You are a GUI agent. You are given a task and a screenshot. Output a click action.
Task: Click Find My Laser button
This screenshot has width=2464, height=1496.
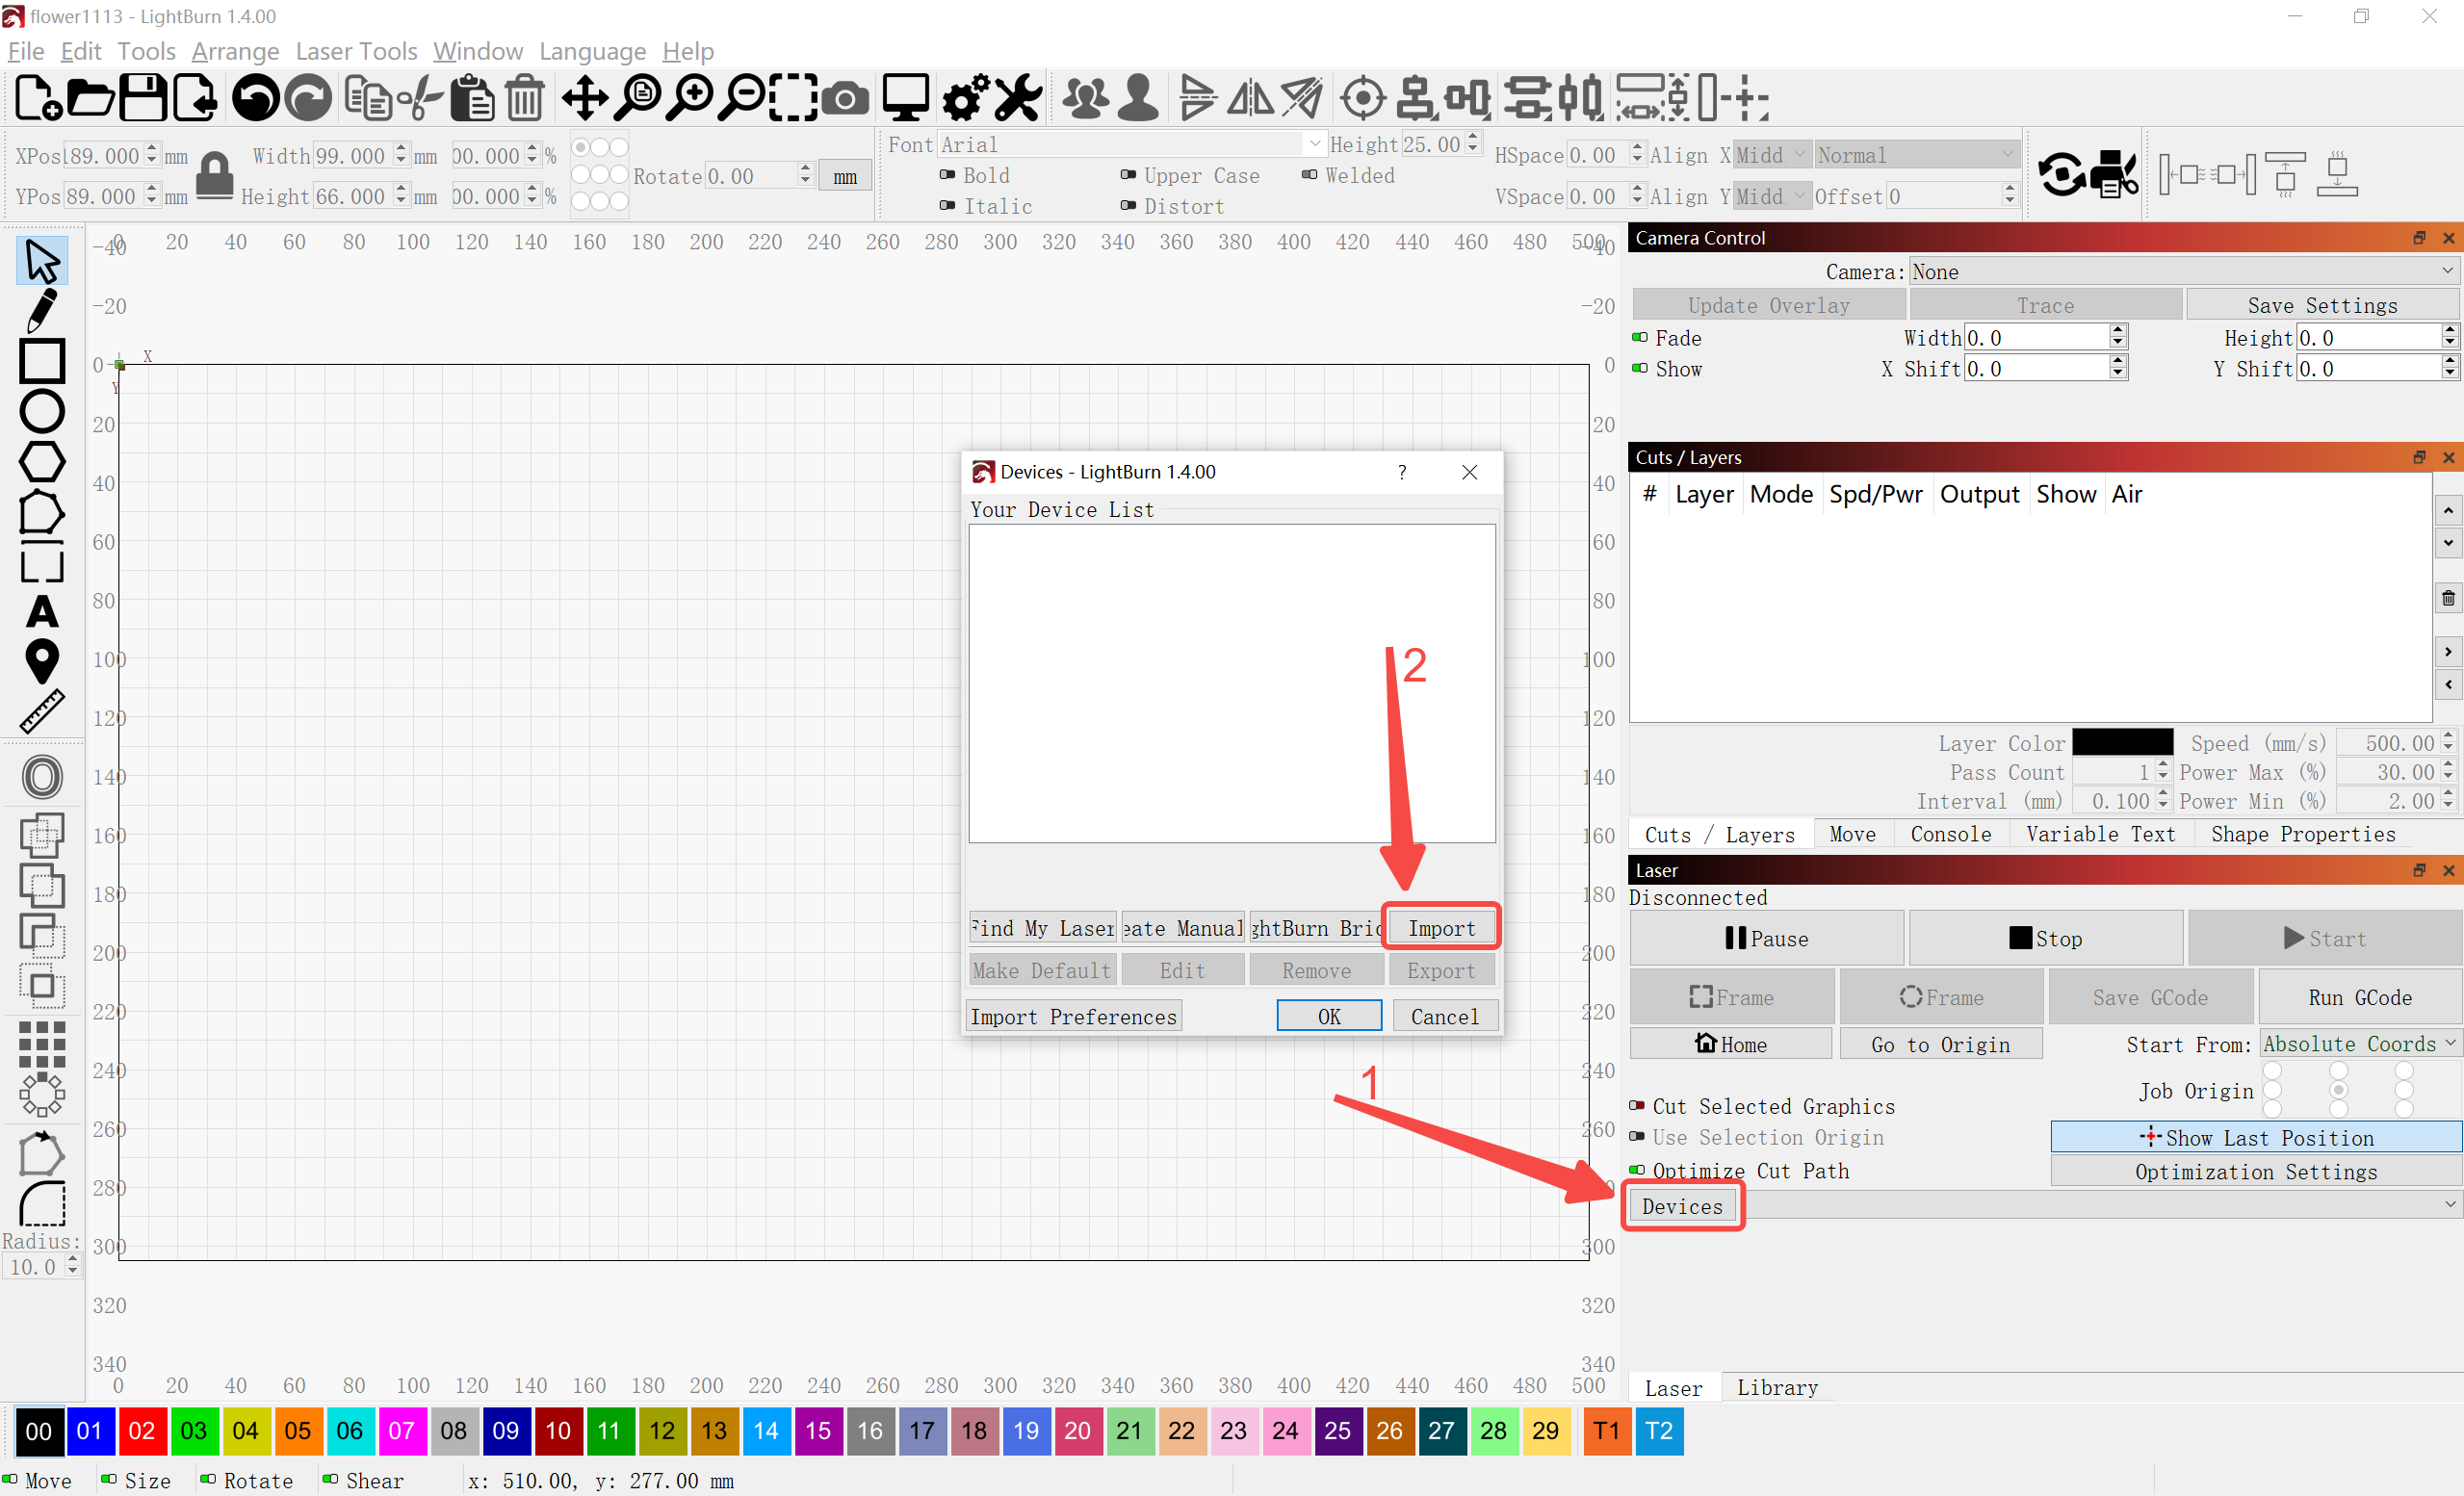pos(1042,928)
